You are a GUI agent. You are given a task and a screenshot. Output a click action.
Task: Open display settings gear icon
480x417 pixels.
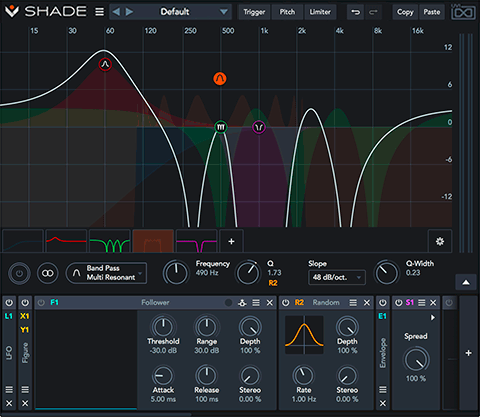(x=440, y=241)
